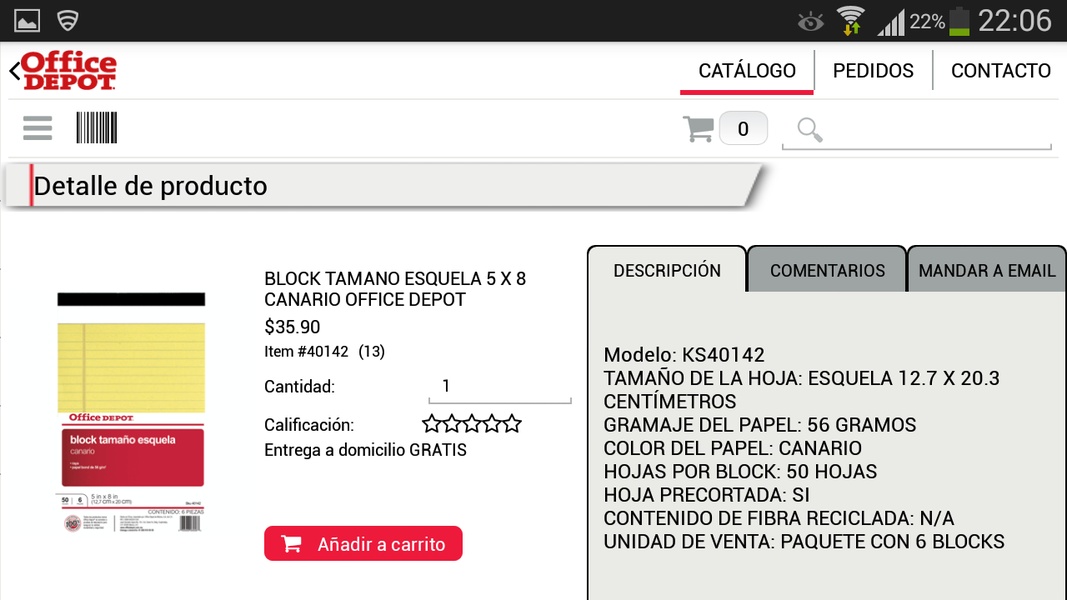Image resolution: width=1067 pixels, height=600 pixels.
Task: Tap the Office Depot logo
Action: click(x=69, y=71)
